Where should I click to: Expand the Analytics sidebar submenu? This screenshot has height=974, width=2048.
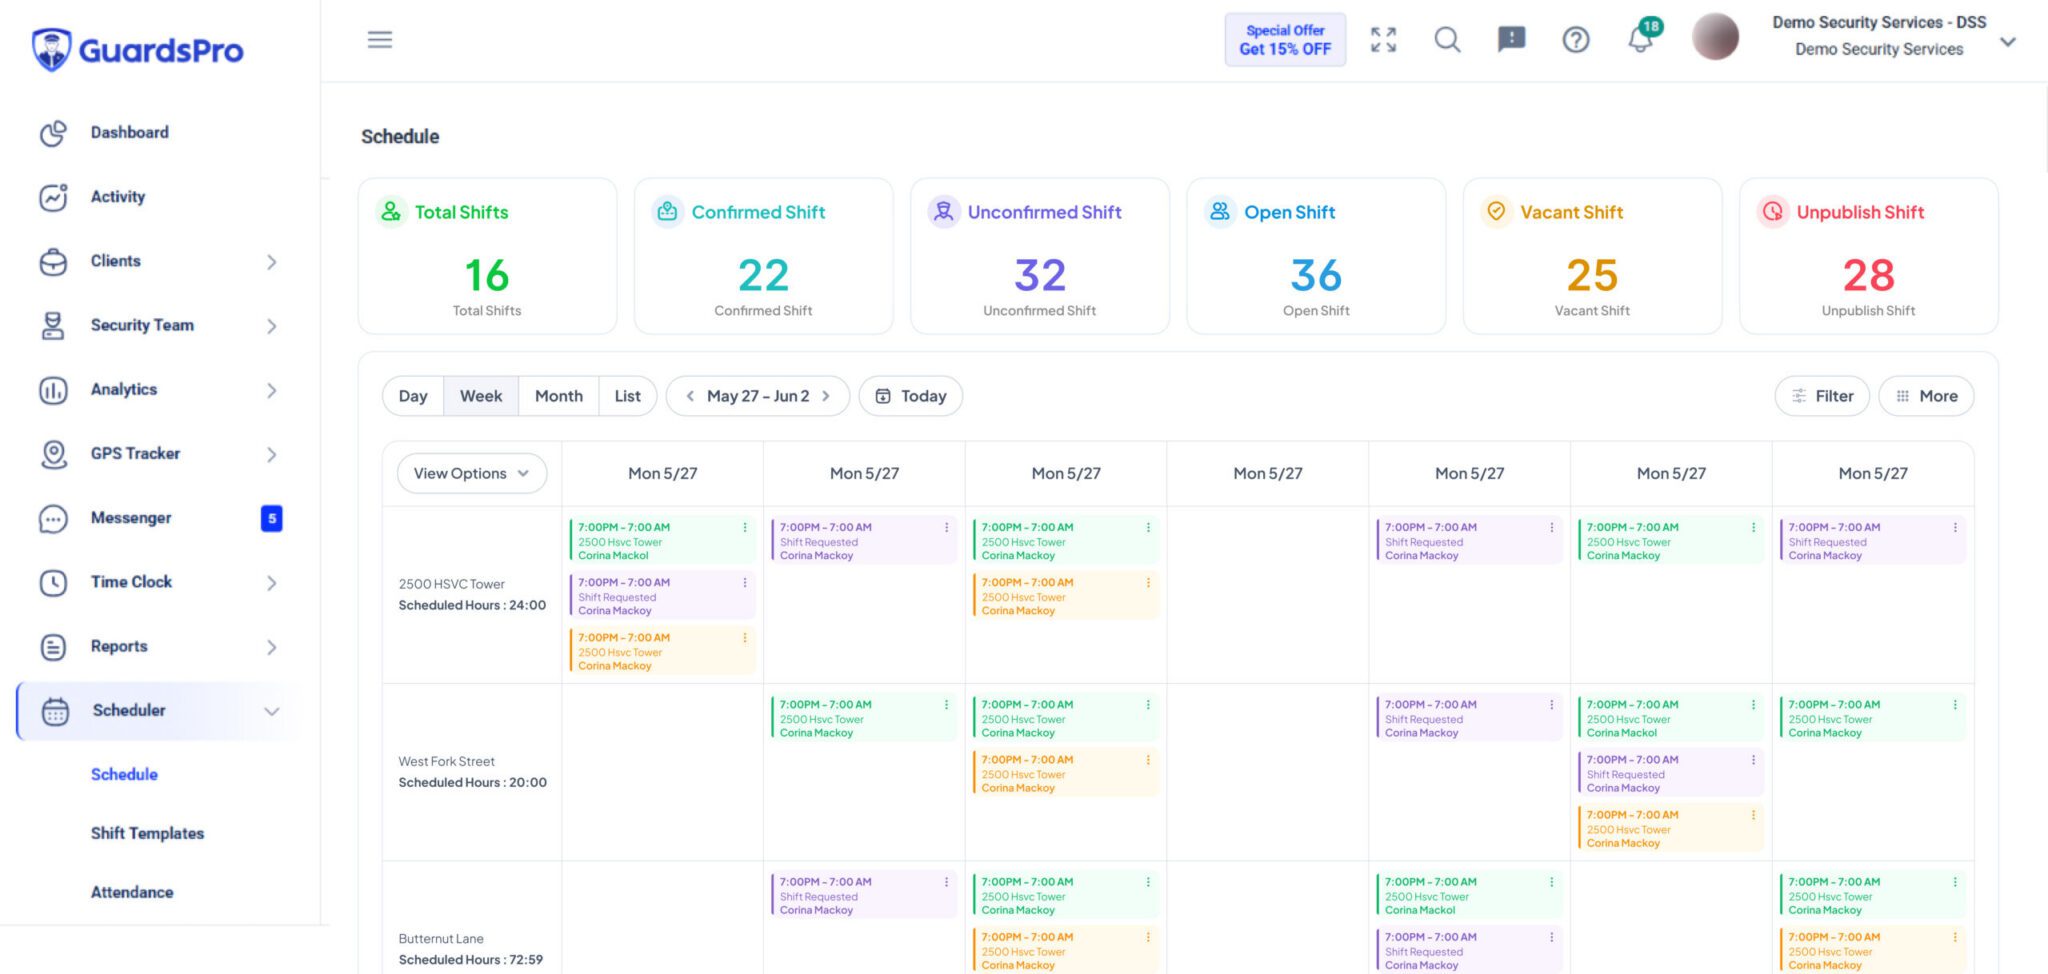click(x=271, y=390)
